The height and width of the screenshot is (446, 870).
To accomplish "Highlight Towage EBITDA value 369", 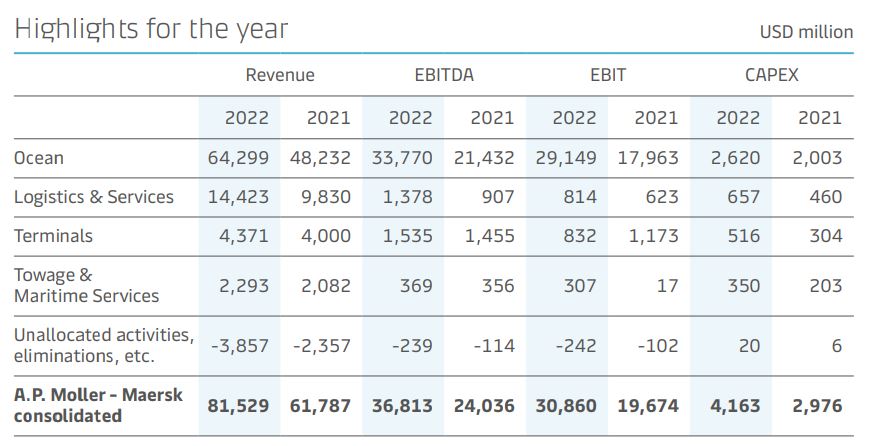I will point(416,286).
